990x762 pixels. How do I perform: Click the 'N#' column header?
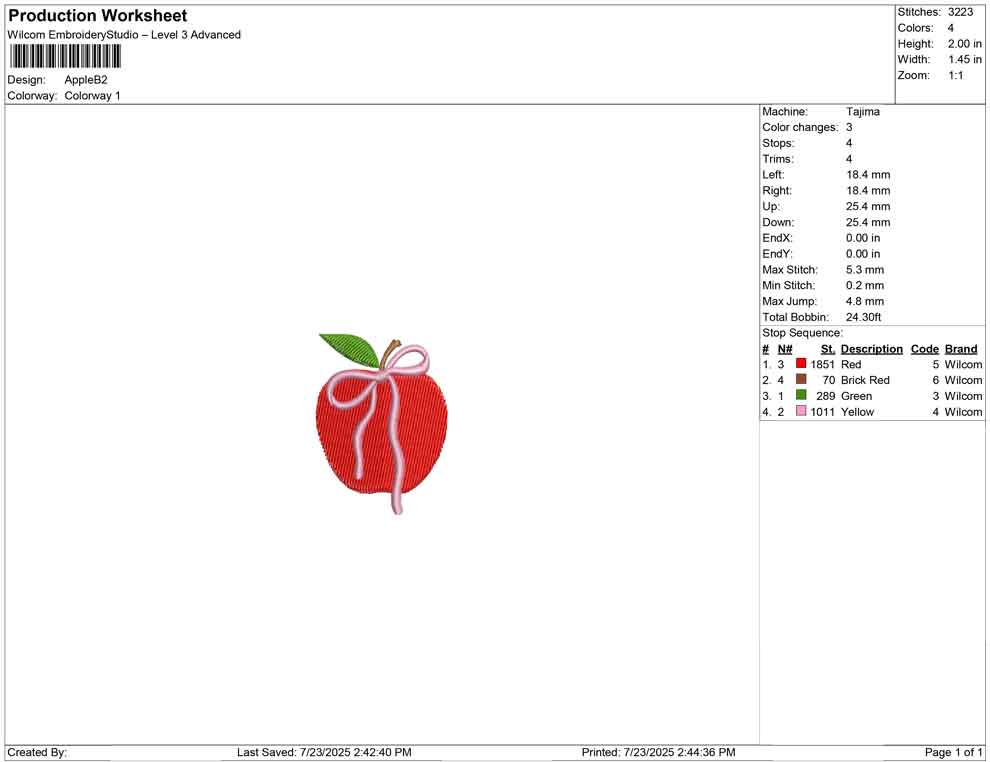point(785,349)
